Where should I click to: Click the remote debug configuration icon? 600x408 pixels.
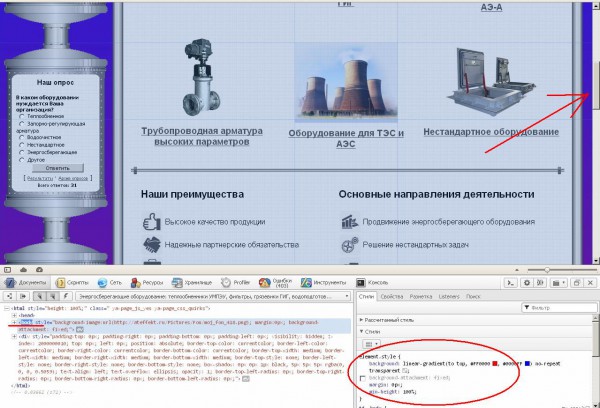[540, 283]
